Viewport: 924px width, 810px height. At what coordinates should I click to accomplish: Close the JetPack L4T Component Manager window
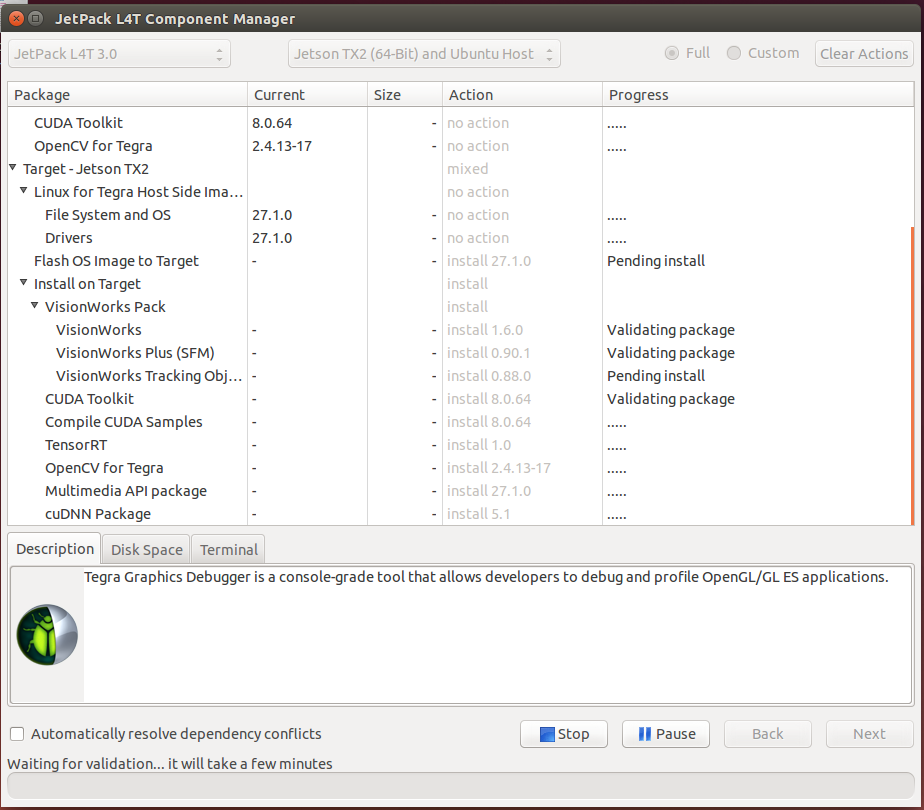click(x=16, y=19)
